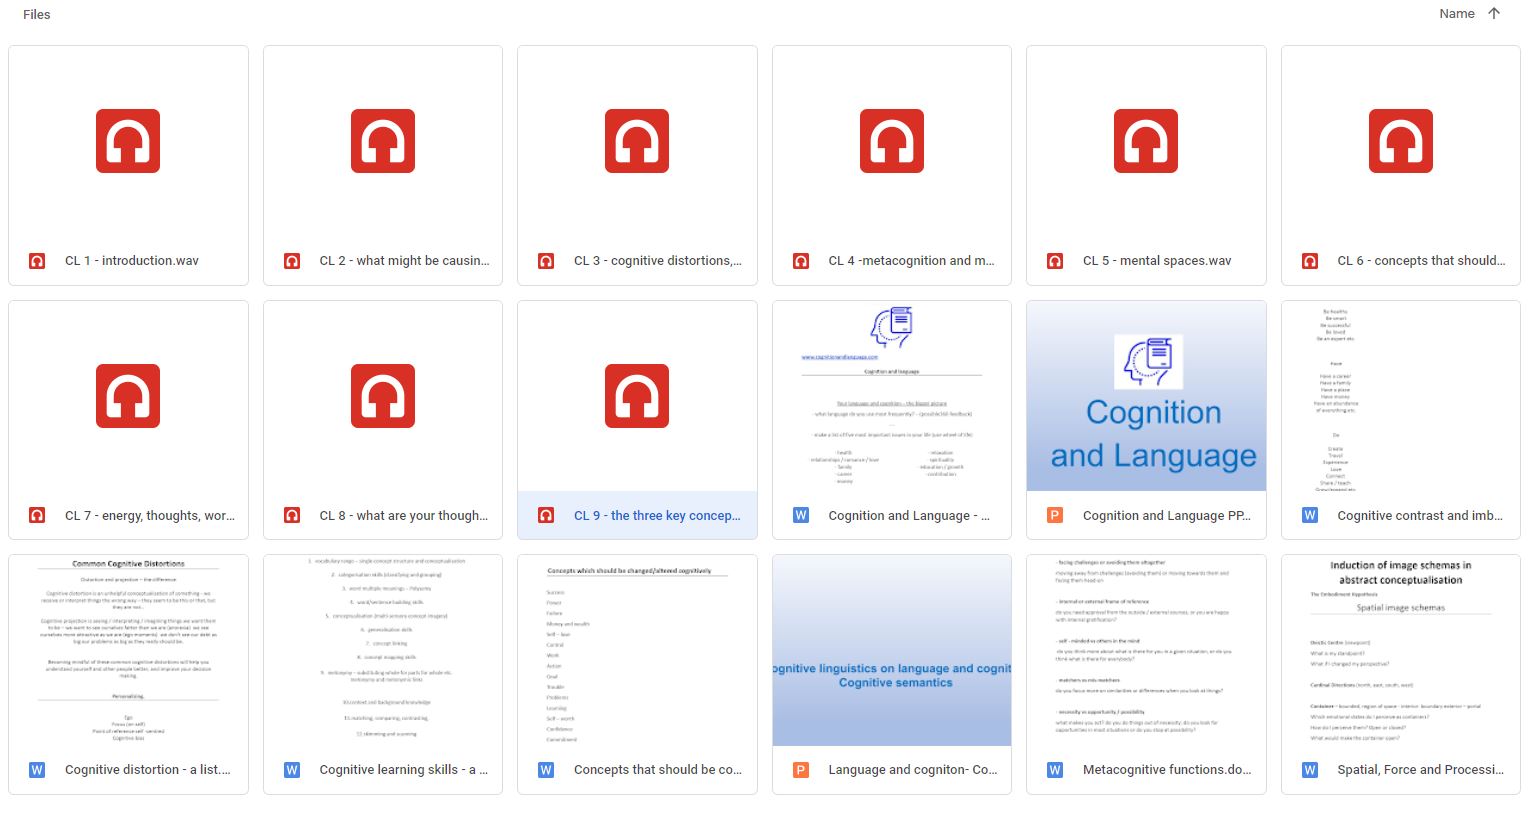The image size is (1537, 813).
Task: Select filename text Cognition and Language PP
Action: (x=1167, y=516)
